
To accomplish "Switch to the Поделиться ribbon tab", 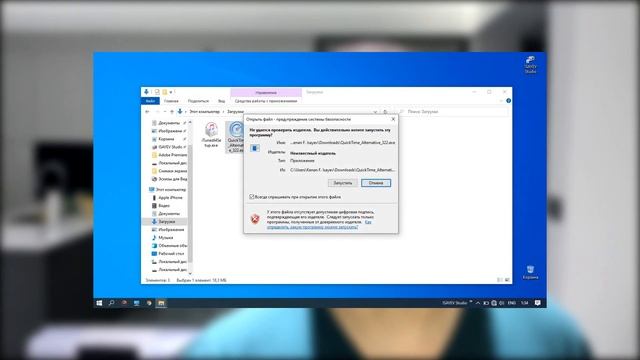I will [x=198, y=101].
